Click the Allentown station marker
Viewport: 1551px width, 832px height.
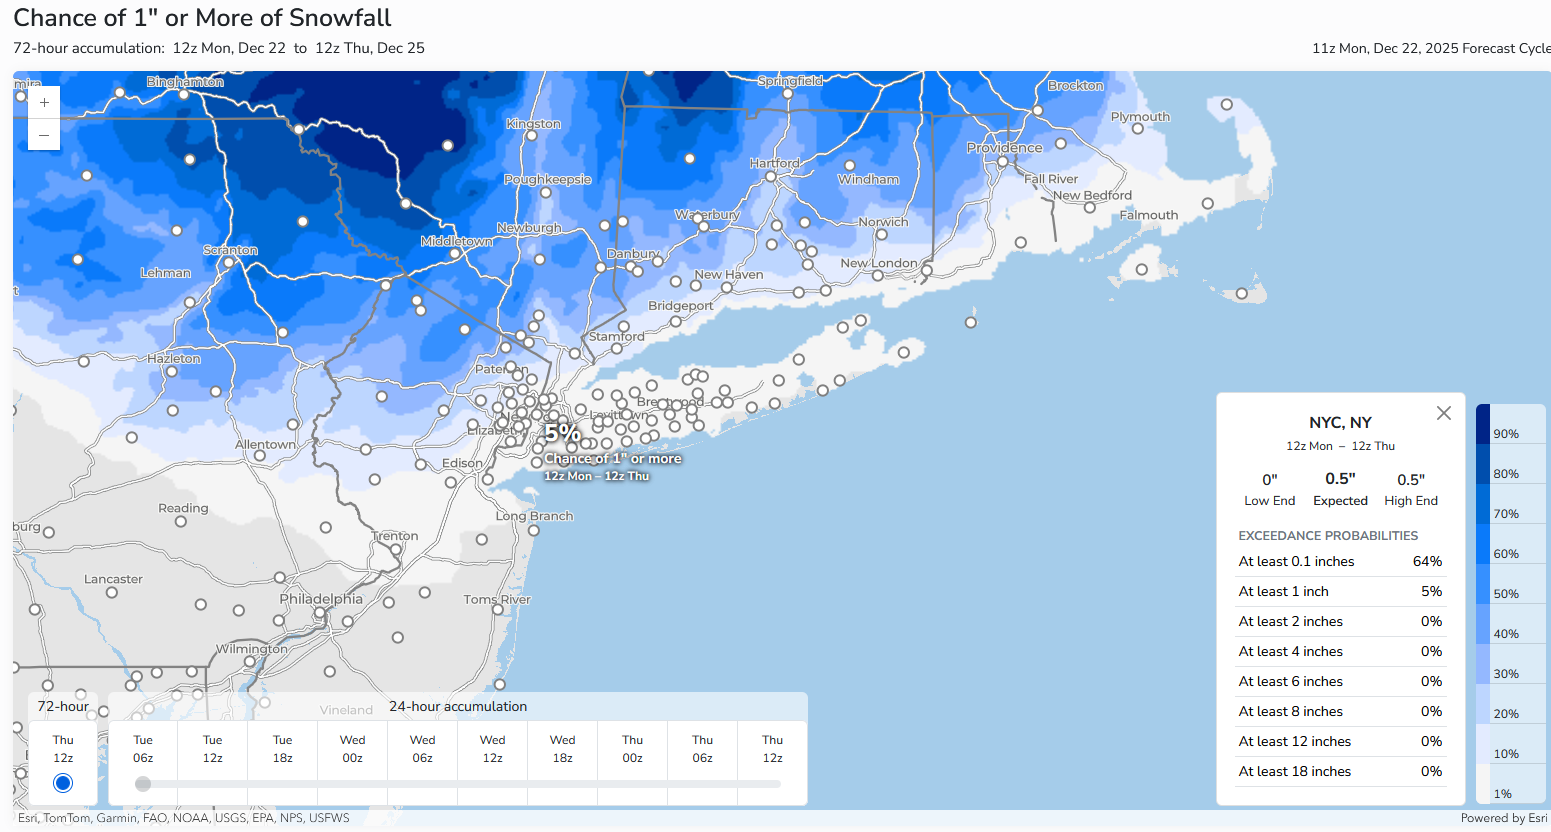[x=260, y=456]
